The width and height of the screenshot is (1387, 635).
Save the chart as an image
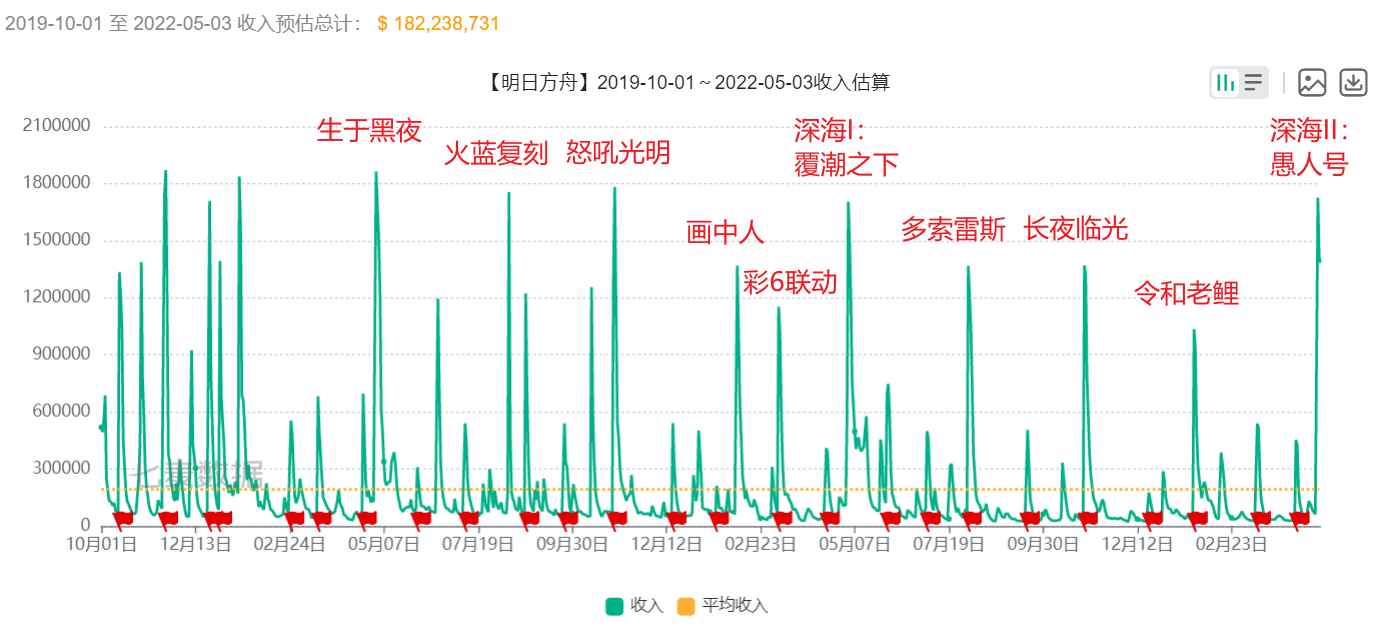pyautogui.click(x=1312, y=82)
